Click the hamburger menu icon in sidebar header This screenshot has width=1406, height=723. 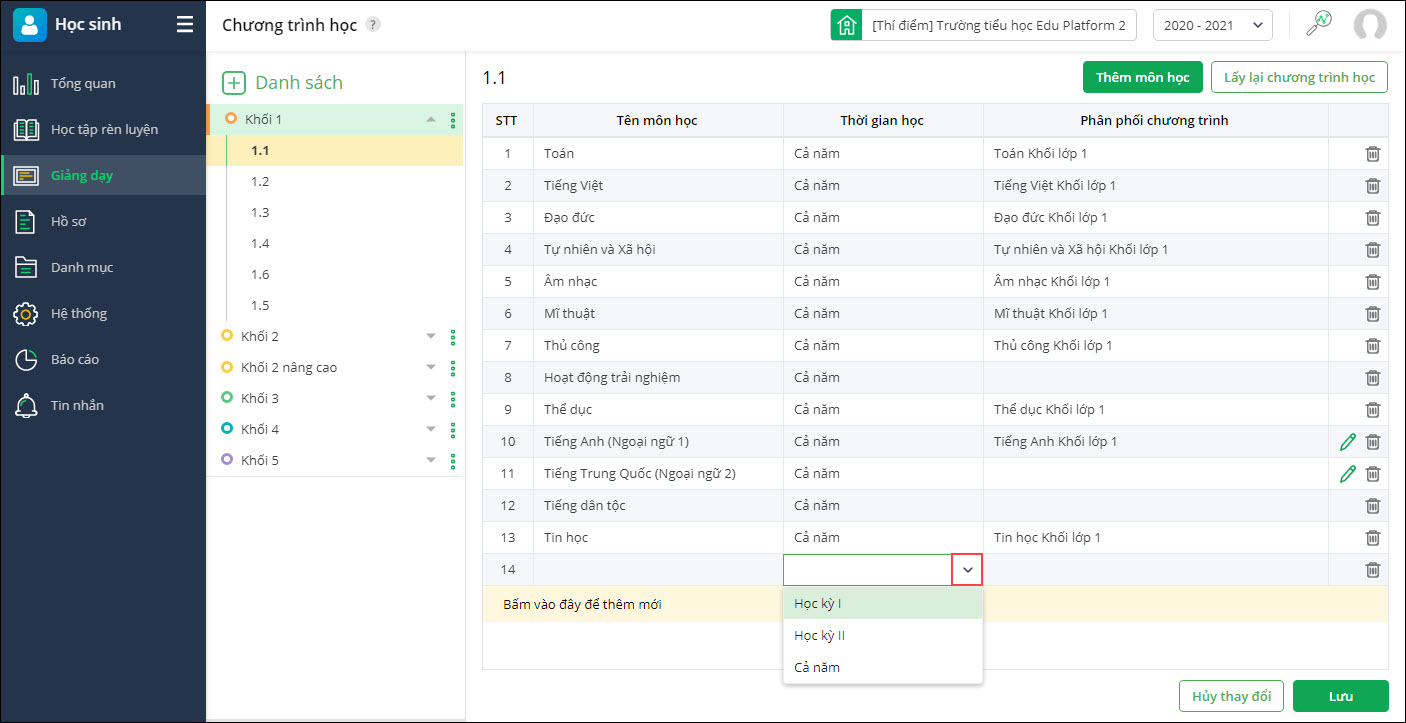185,25
